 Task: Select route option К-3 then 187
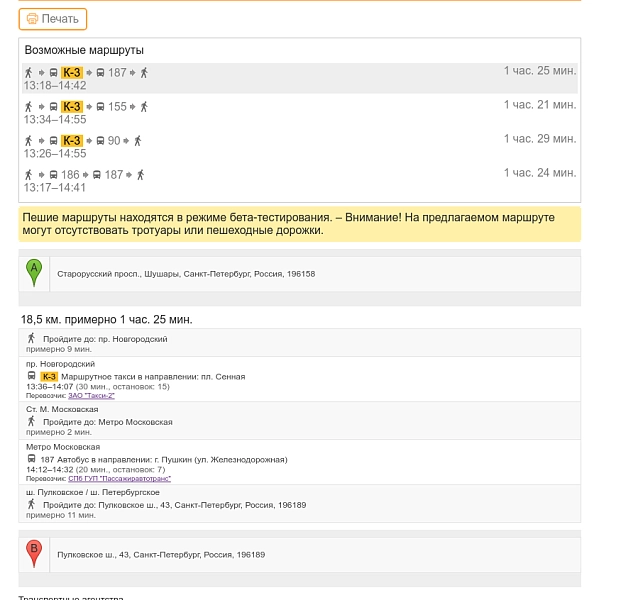pos(300,78)
